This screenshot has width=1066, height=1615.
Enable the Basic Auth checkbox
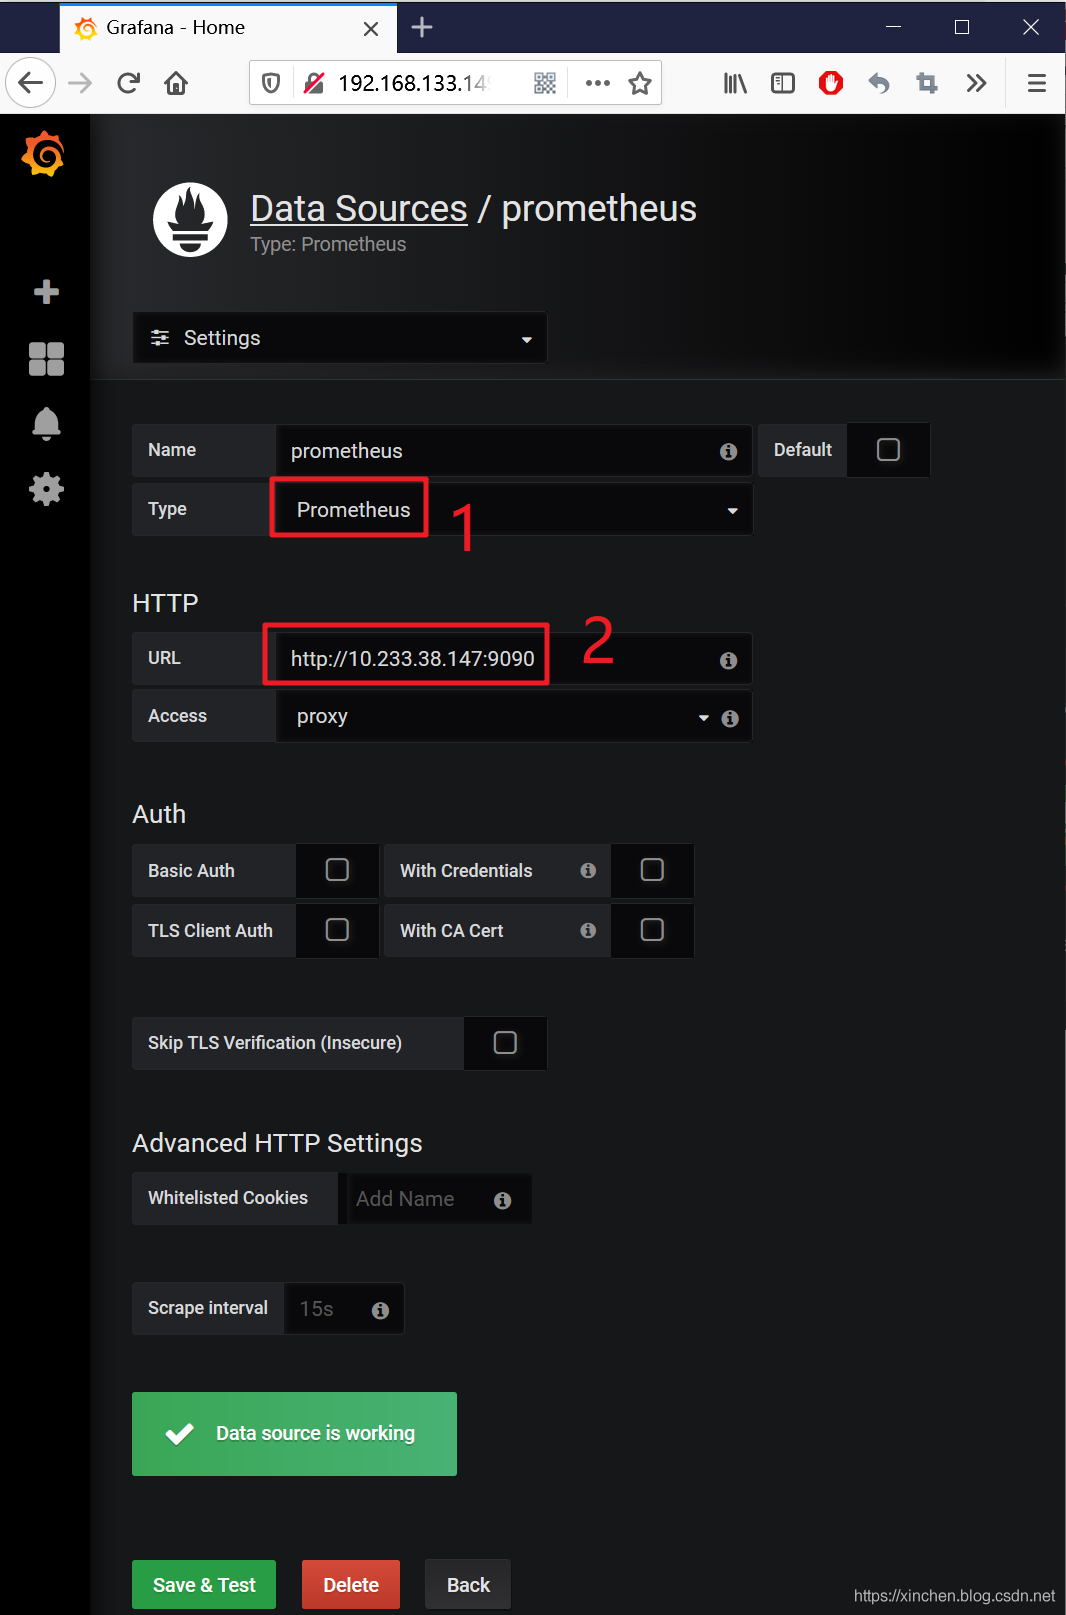click(x=338, y=870)
